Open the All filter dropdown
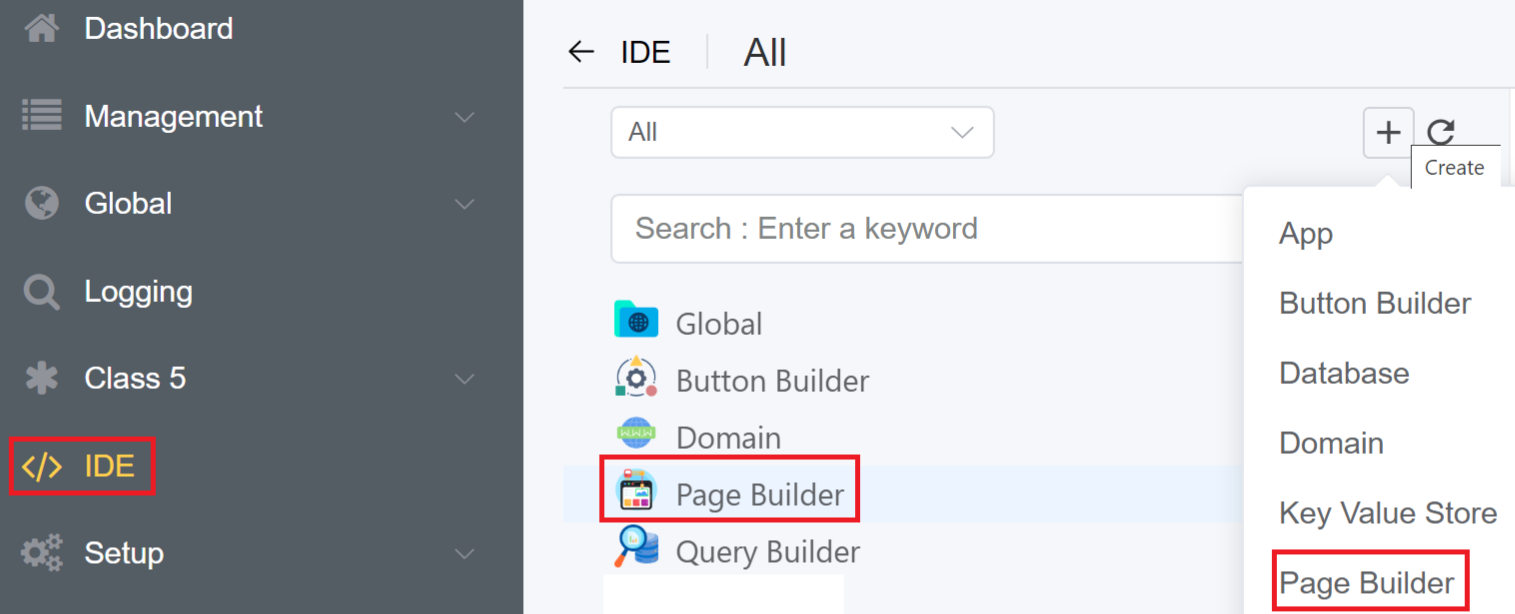This screenshot has height=614, width=1515. pyautogui.click(x=802, y=133)
